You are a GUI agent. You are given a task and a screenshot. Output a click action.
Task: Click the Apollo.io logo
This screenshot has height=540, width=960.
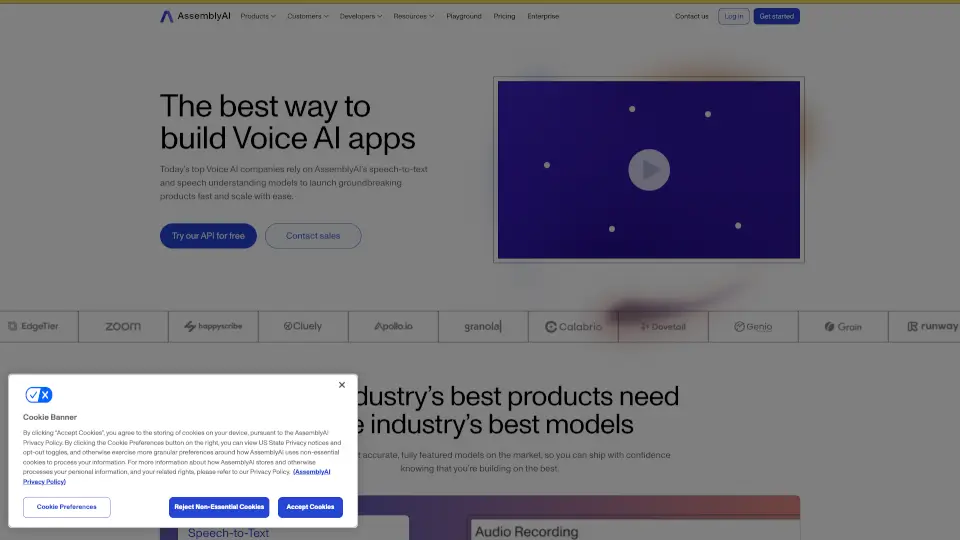coord(393,326)
